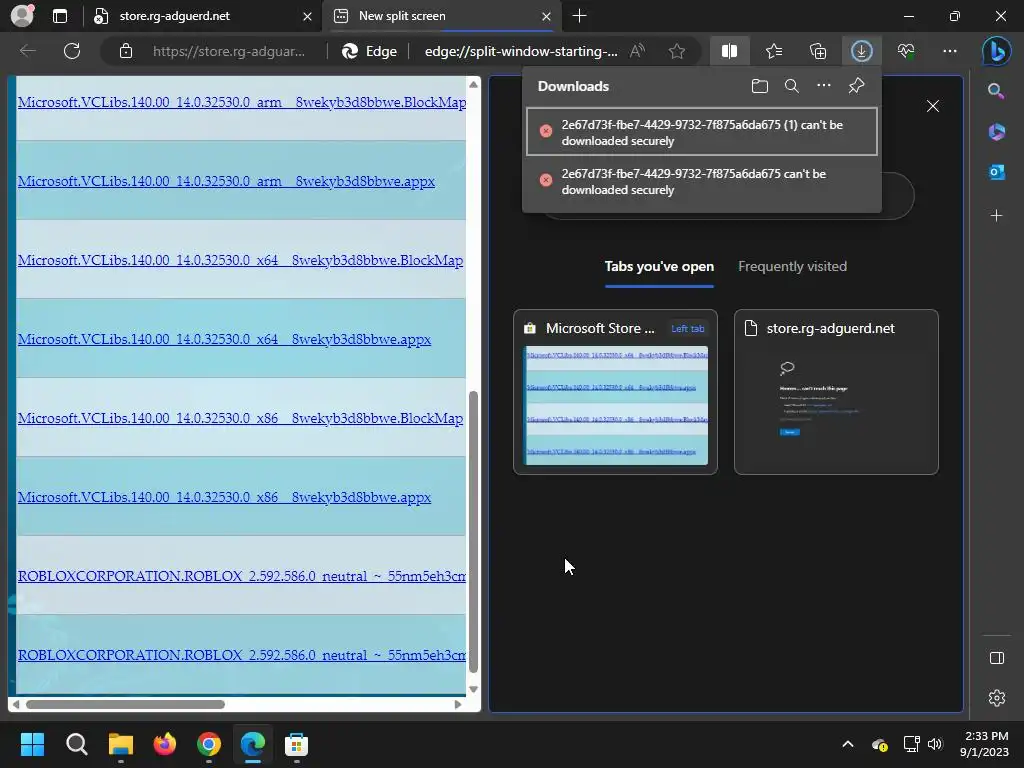Open the VCLibs arm appx link
This screenshot has height=768, width=1024.
(226, 182)
